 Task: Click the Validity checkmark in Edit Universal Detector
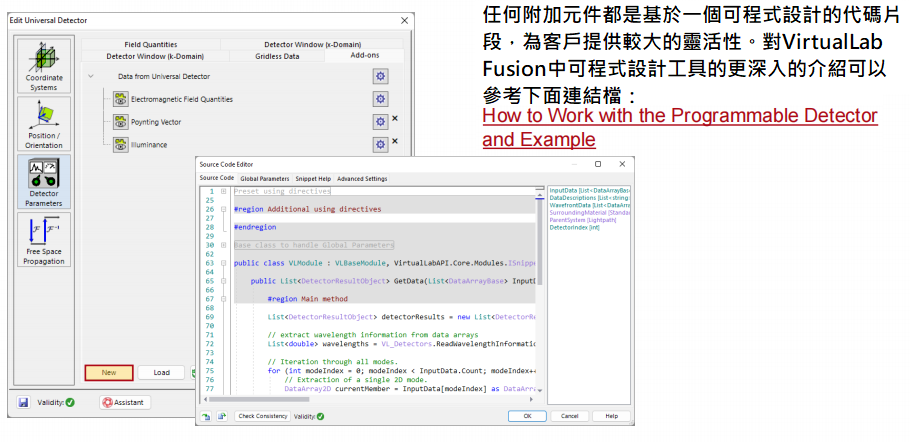(x=70, y=403)
